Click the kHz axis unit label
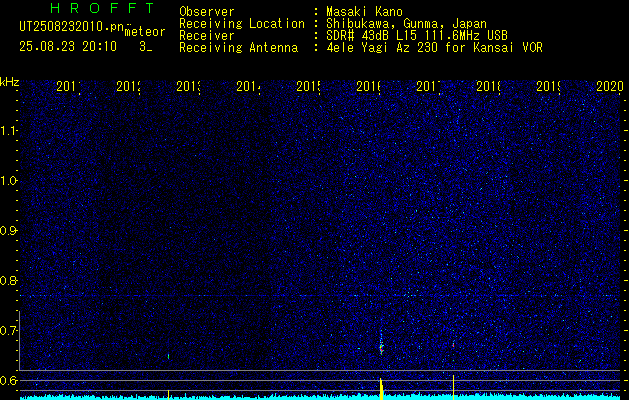The height and width of the screenshot is (400, 629). 9,82
